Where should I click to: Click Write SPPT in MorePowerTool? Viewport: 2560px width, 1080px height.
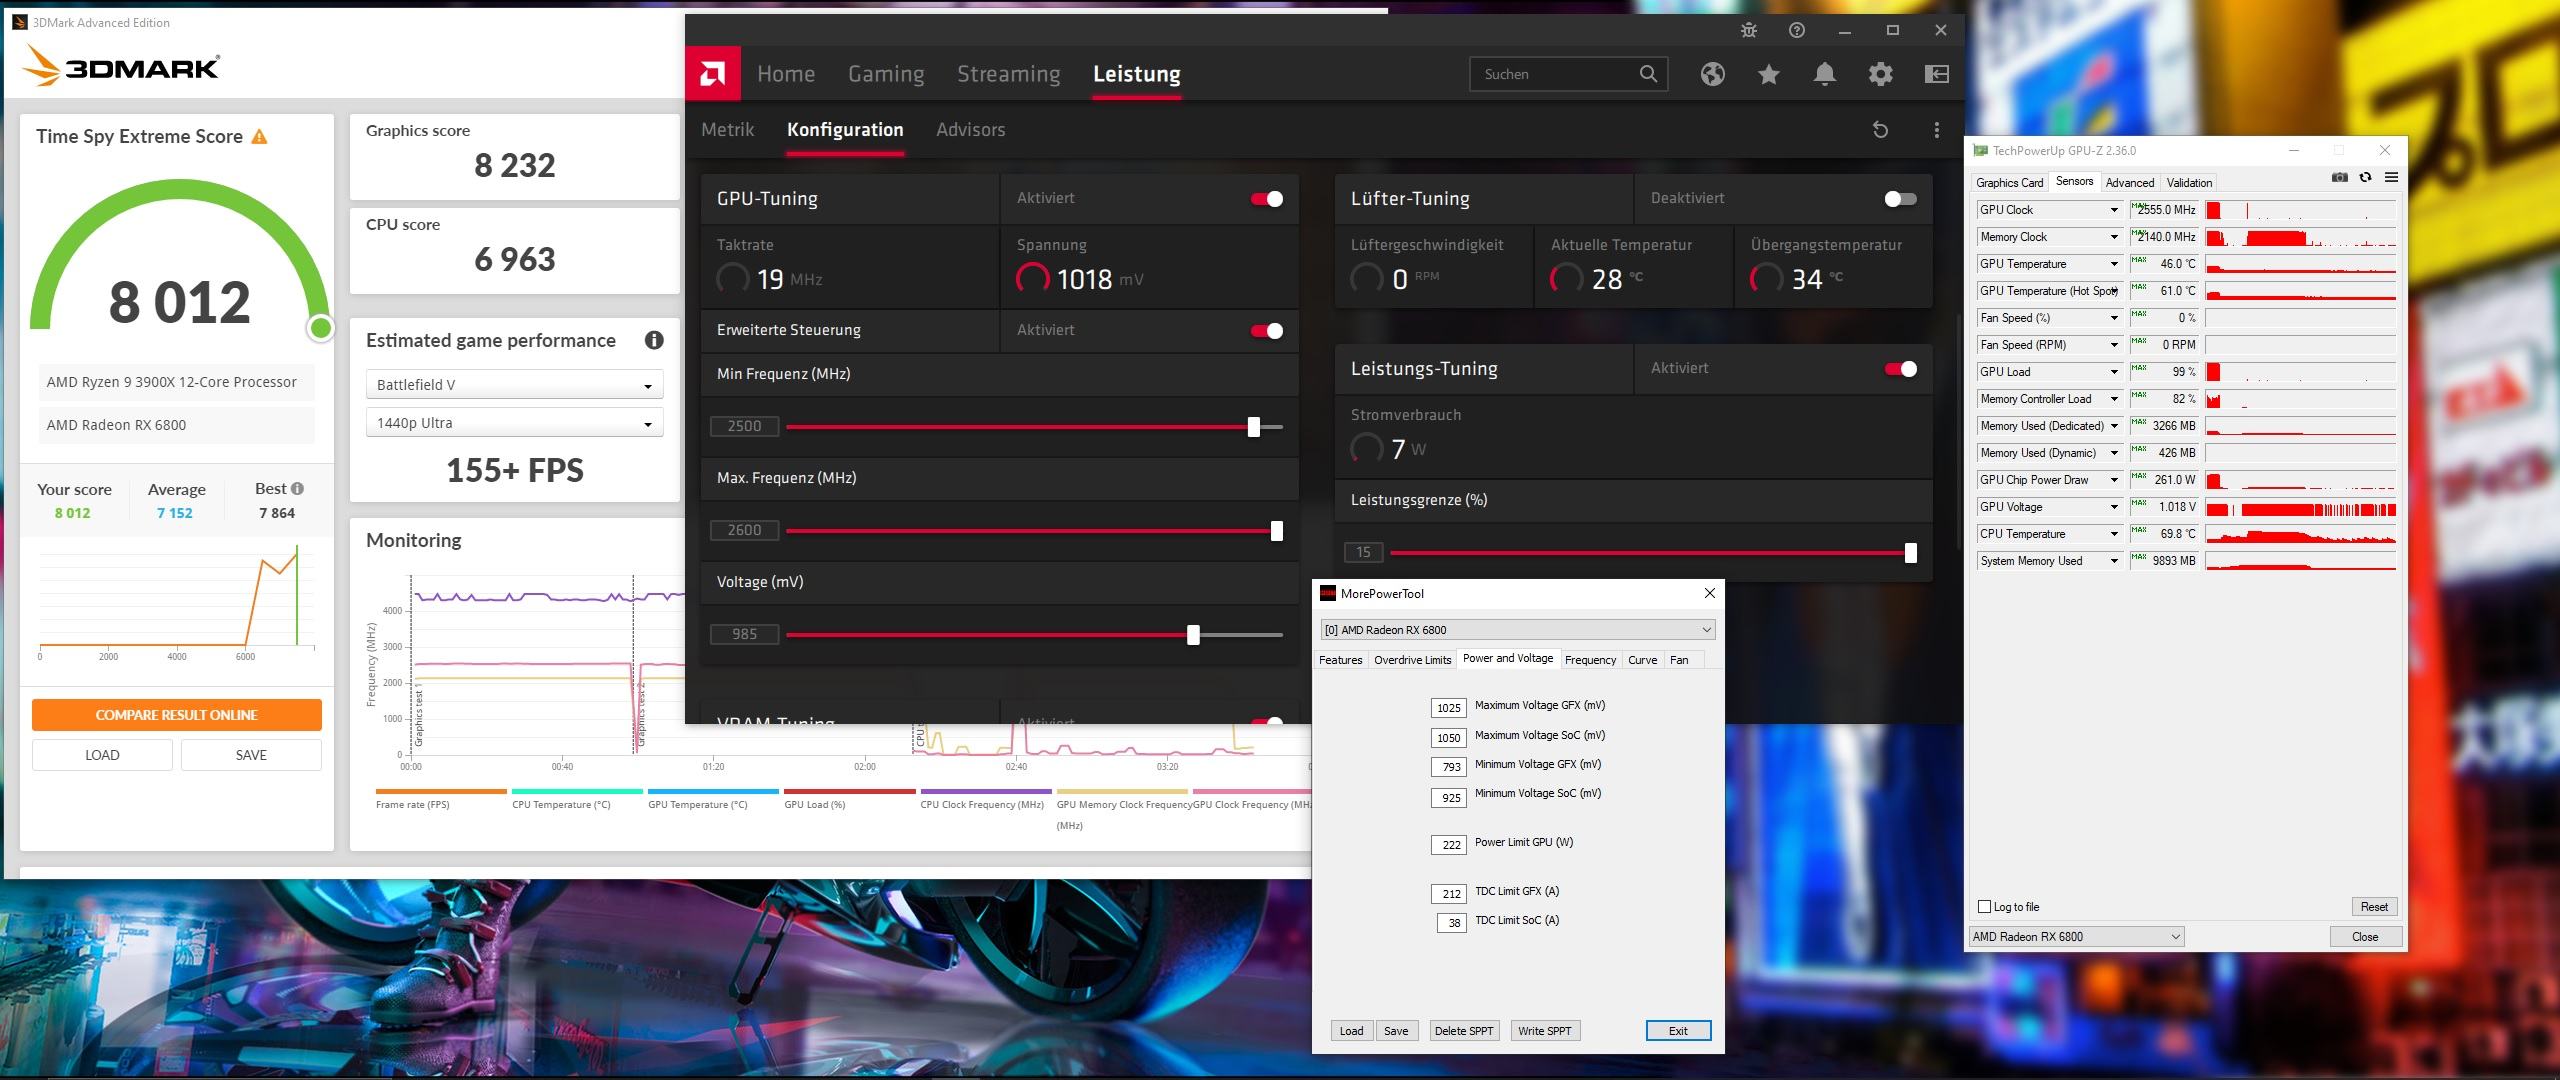(1545, 1031)
